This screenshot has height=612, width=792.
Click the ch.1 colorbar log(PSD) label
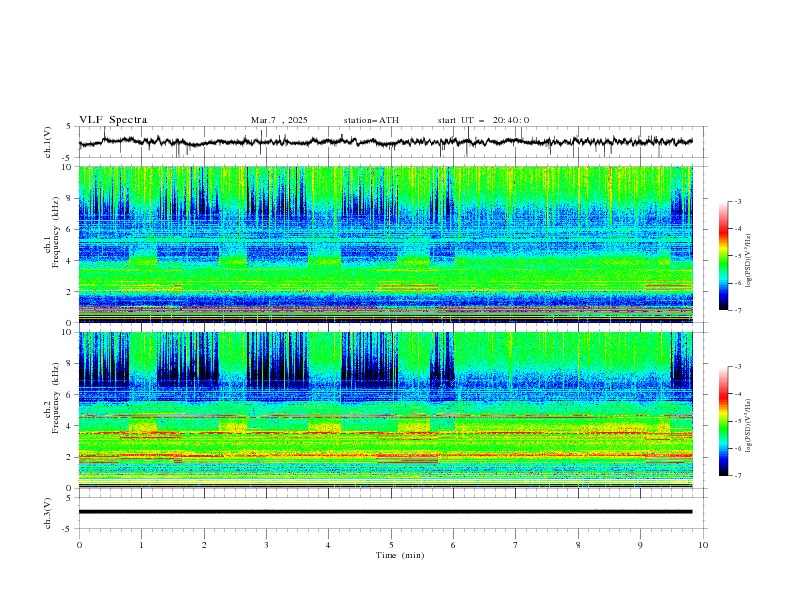click(x=749, y=261)
